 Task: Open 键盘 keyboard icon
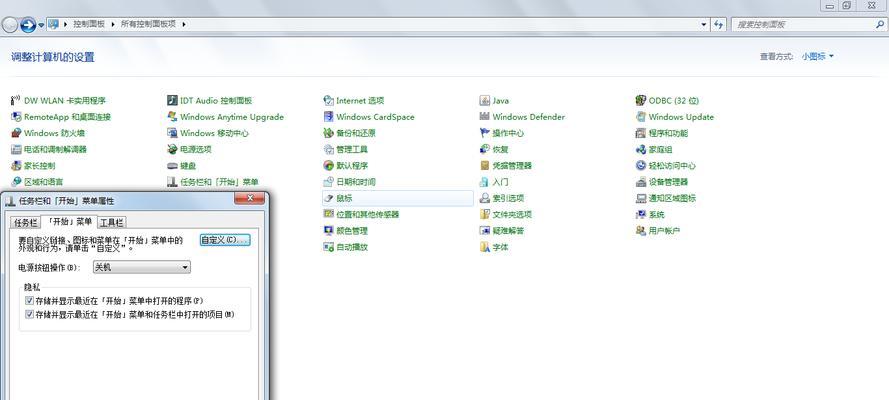tap(172, 166)
